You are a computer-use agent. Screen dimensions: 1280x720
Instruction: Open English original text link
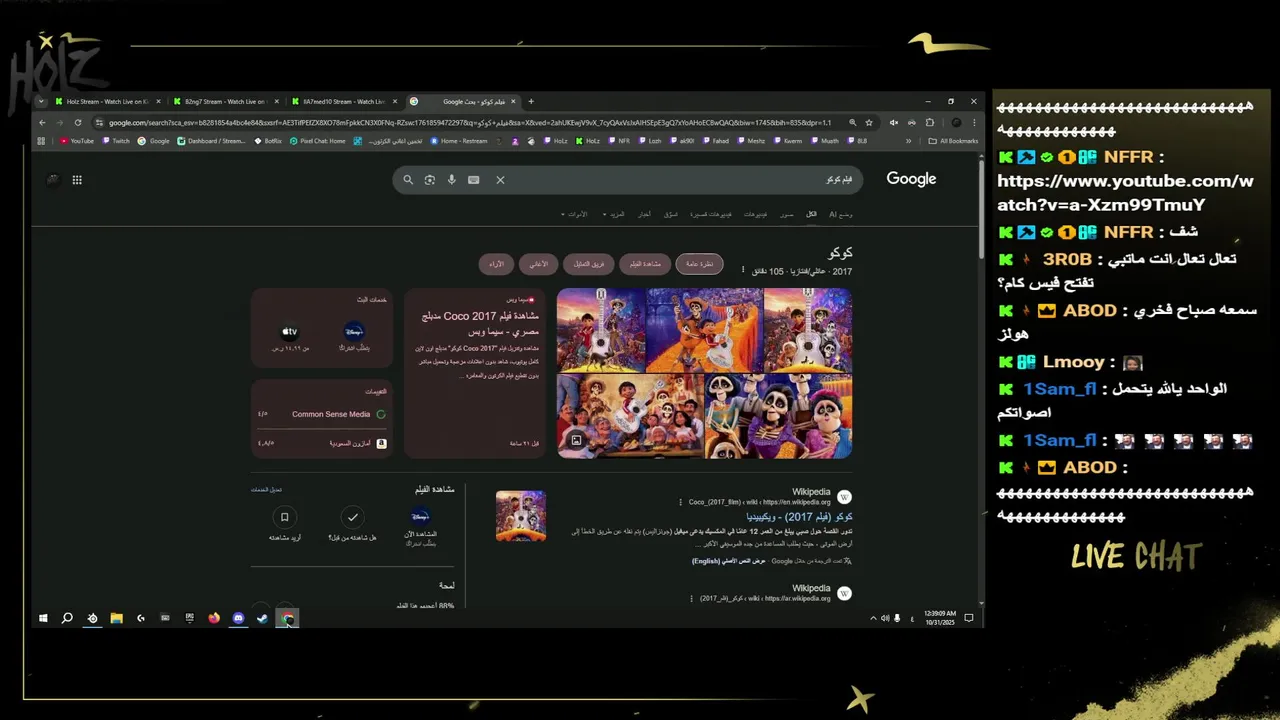tap(728, 561)
